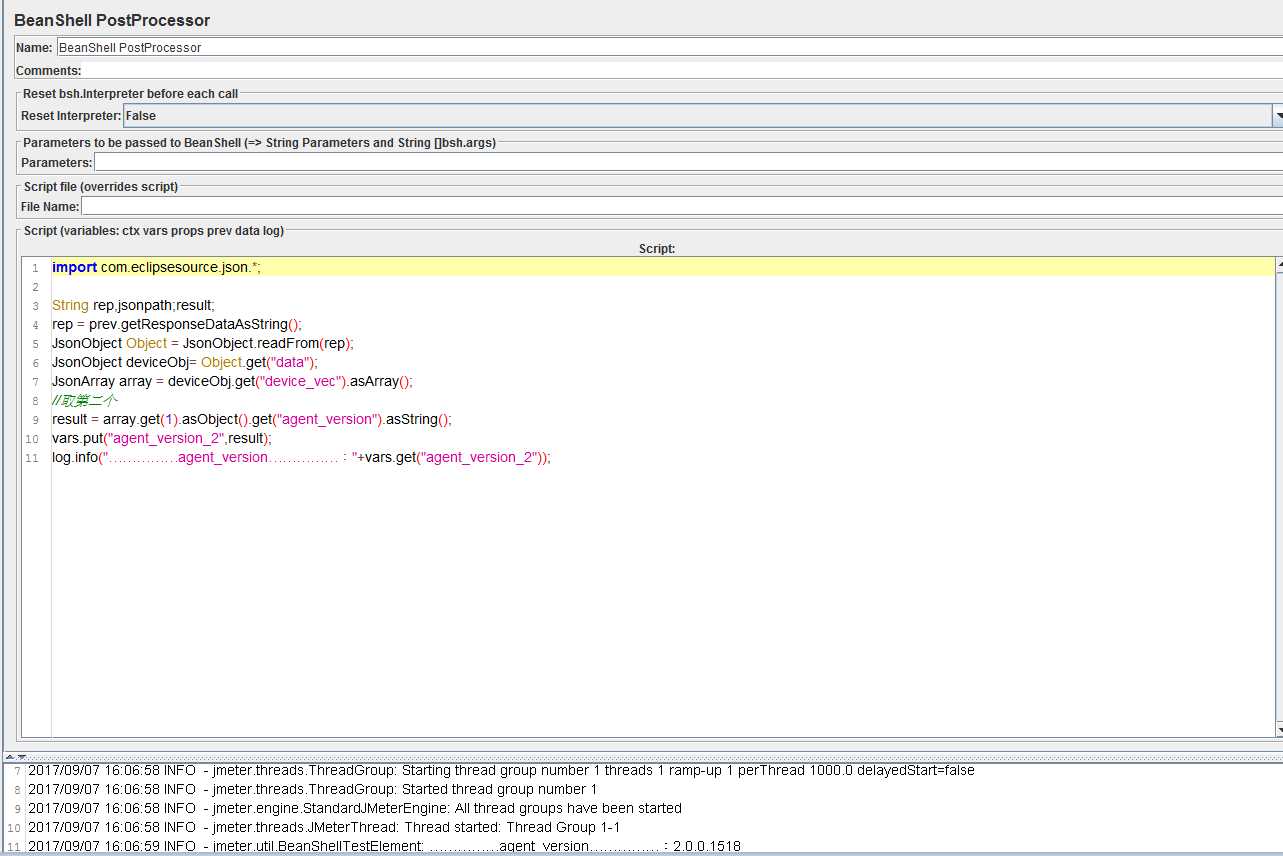
Task: Click the green "//取第二个" comment line
Action: point(85,400)
